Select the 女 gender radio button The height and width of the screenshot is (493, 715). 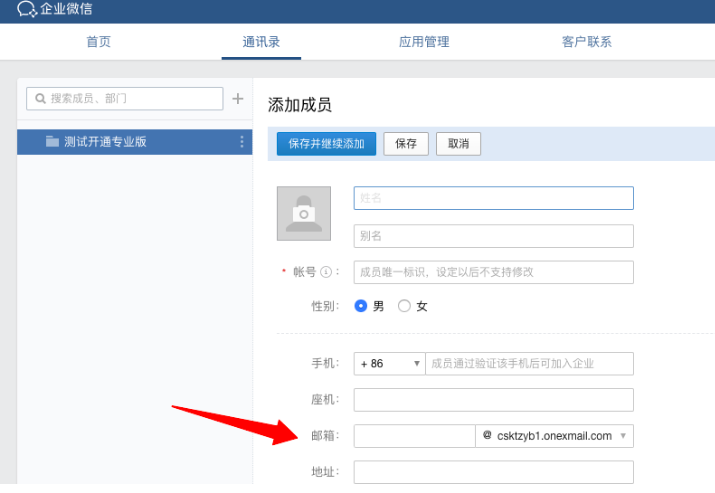point(404,307)
